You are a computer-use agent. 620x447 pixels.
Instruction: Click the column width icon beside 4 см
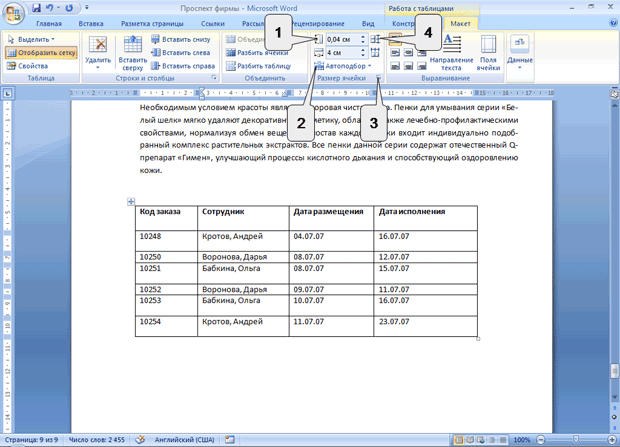point(319,53)
